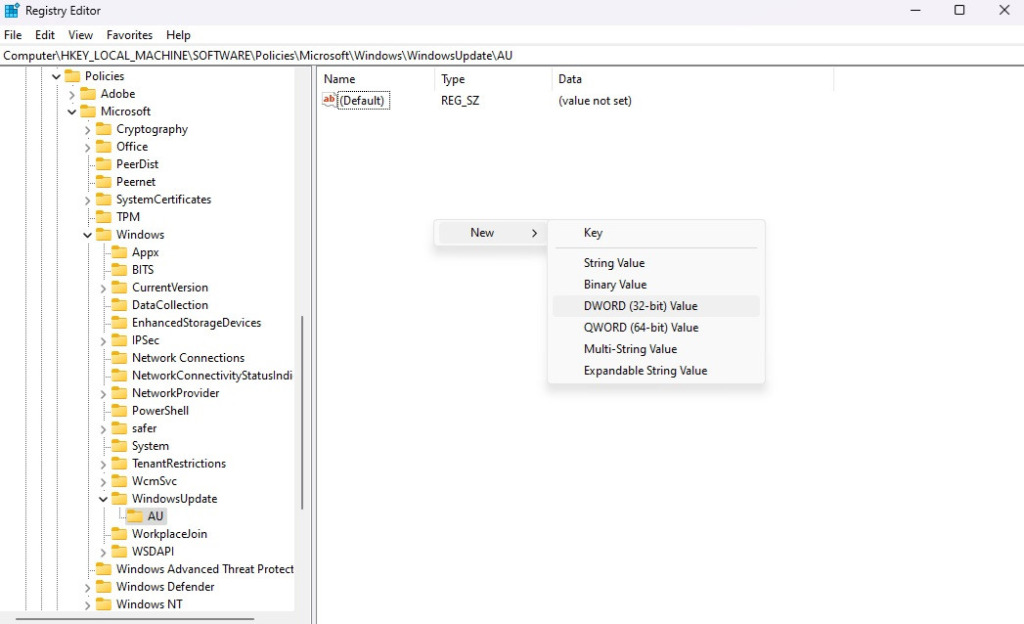This screenshot has width=1024, height=624.
Task: Click the PowerShell folder icon
Action: pos(119,411)
